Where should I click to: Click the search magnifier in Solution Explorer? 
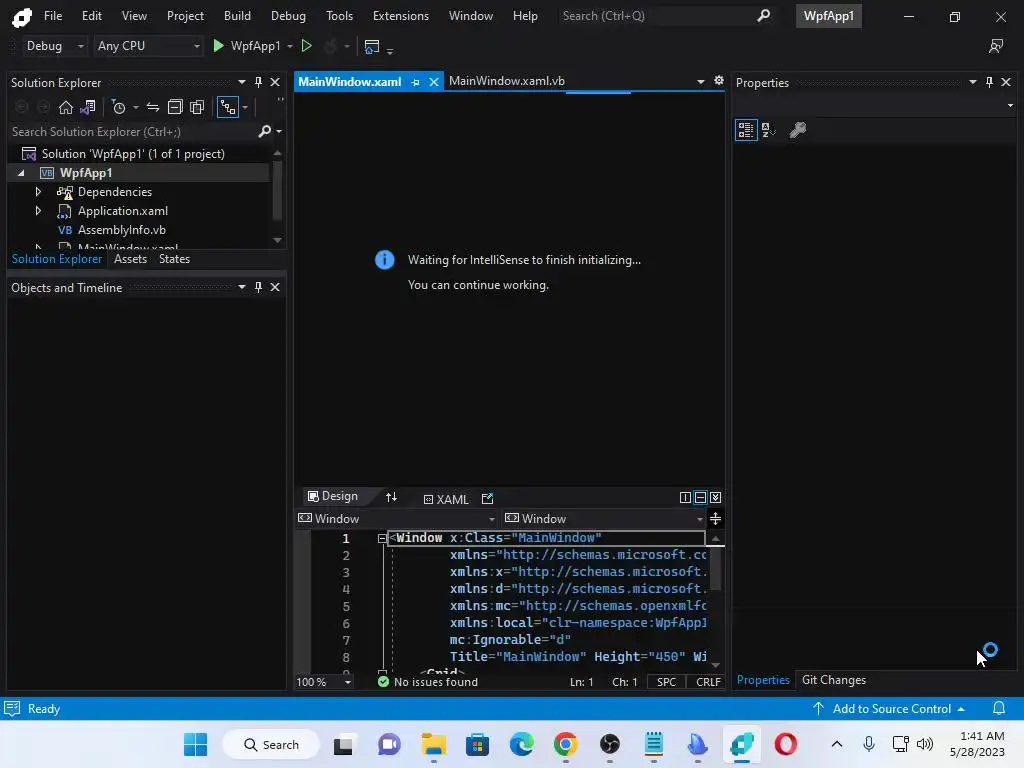[x=264, y=131]
